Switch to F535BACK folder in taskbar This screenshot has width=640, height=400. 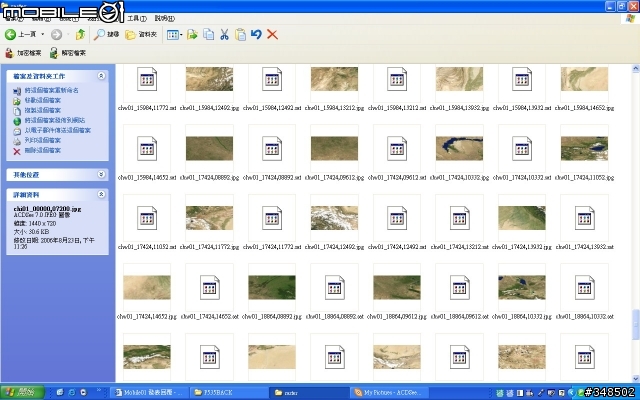tap(229, 393)
